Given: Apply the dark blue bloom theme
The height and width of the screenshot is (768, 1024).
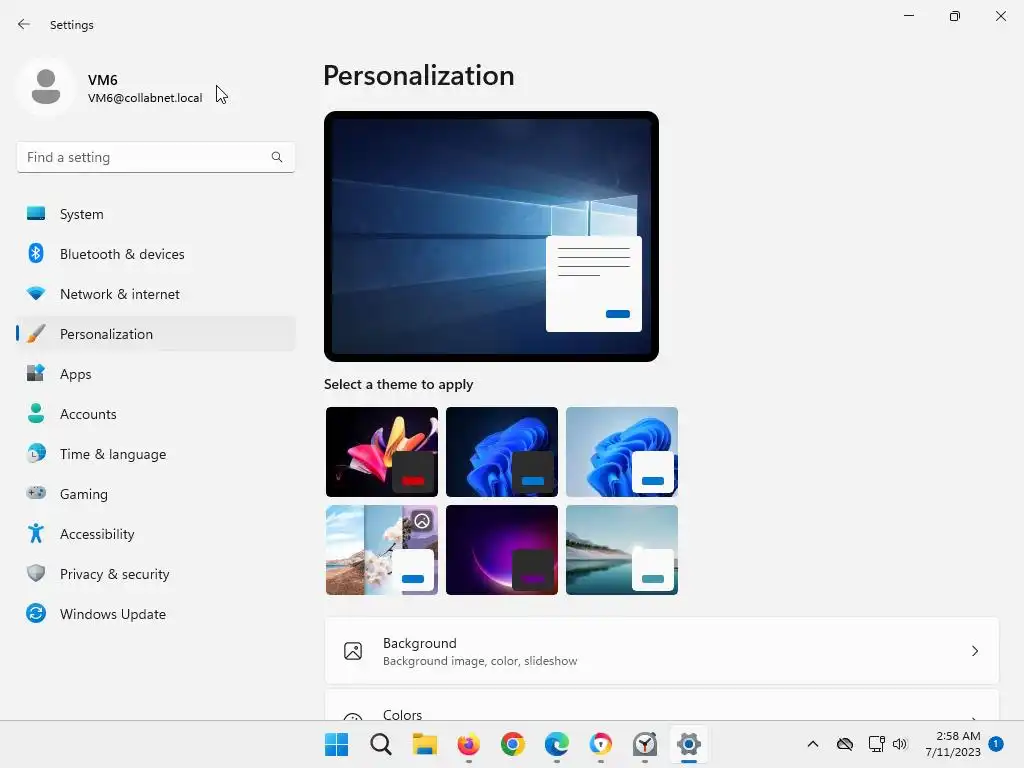Looking at the screenshot, I should coord(502,452).
